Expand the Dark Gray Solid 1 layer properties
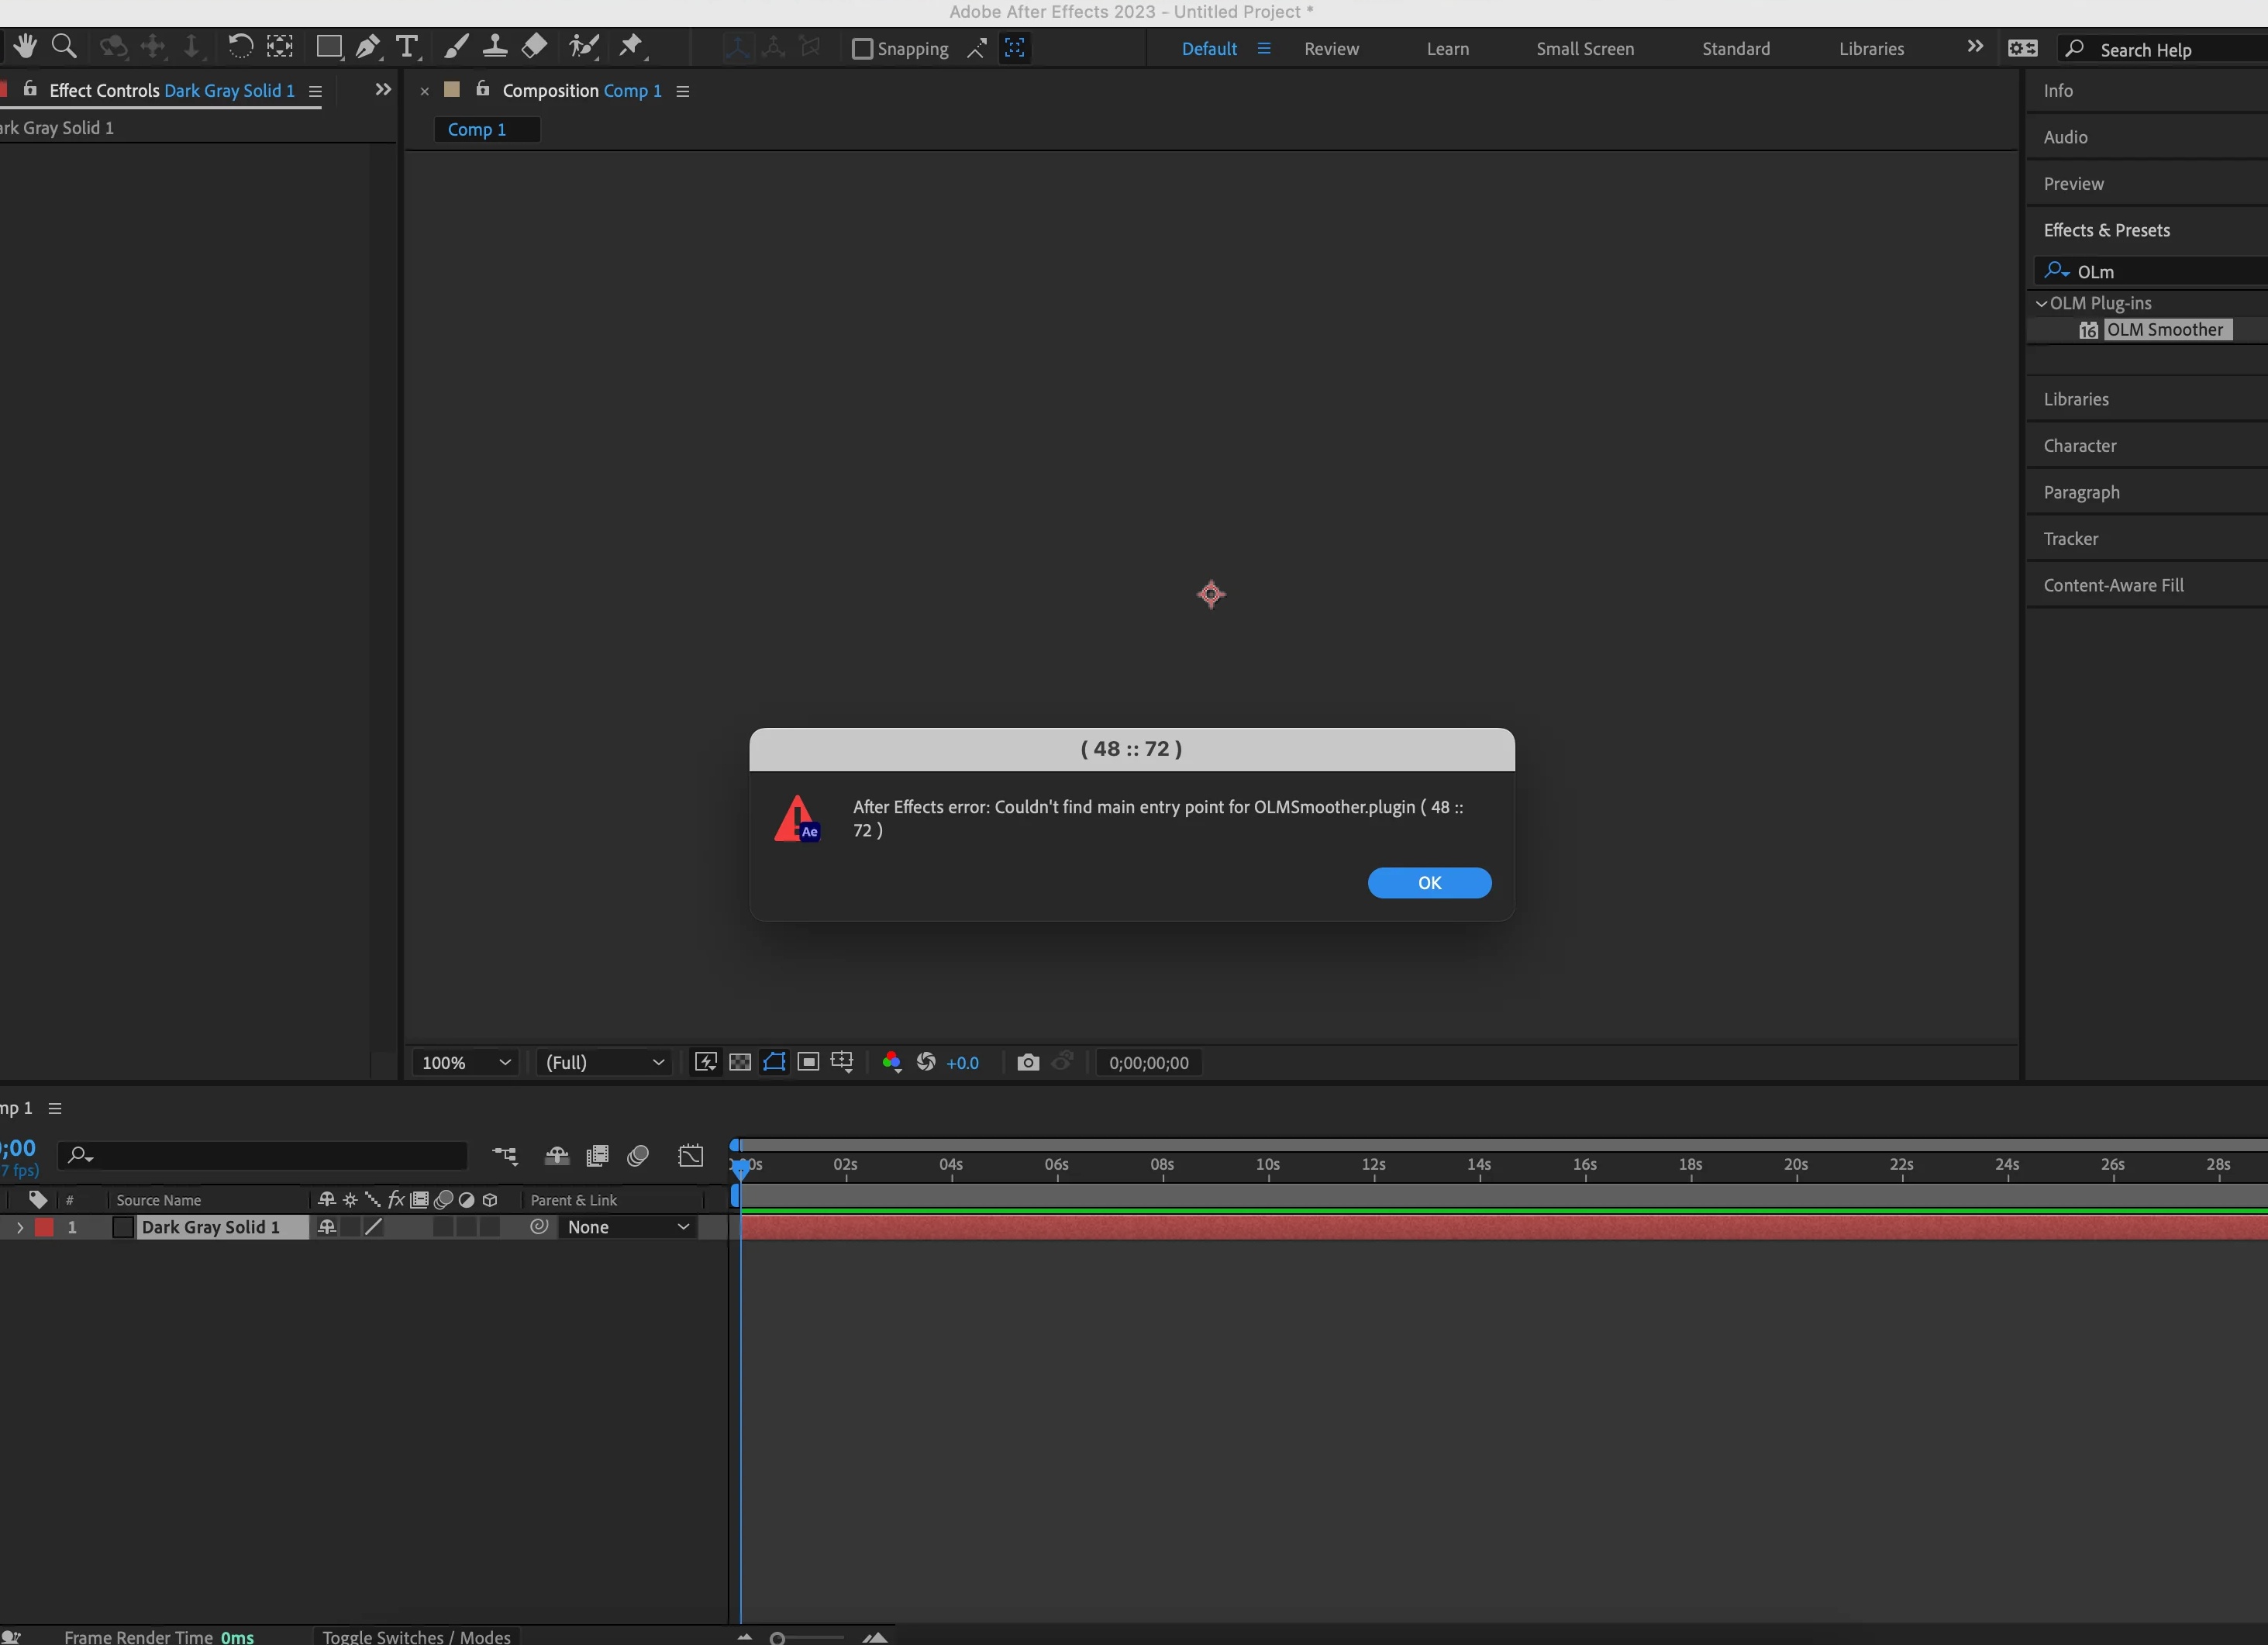This screenshot has width=2268, height=1645. (x=19, y=1227)
